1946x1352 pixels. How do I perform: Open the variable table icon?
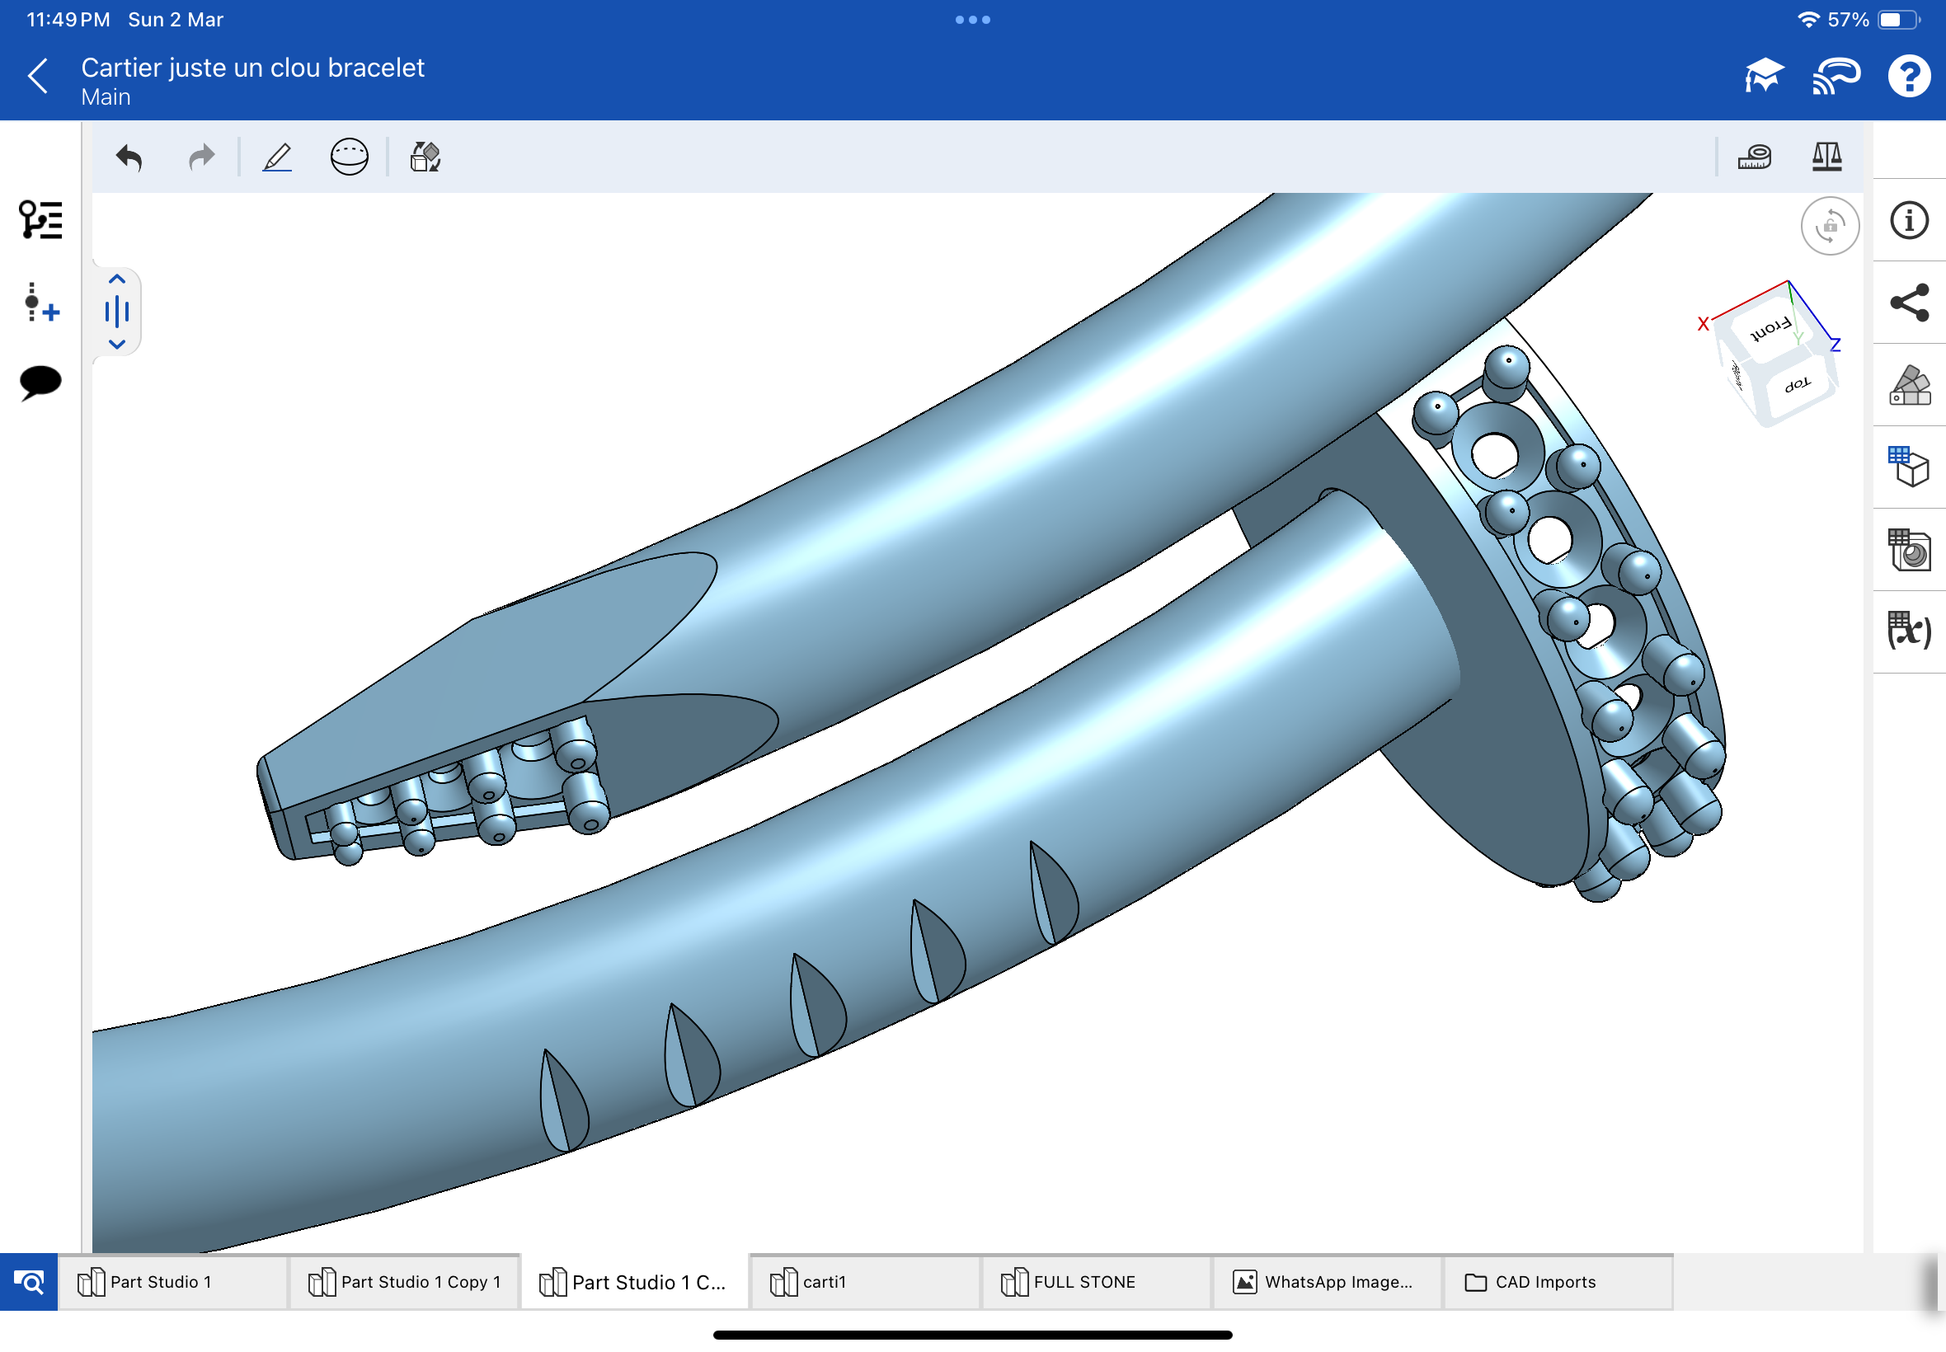point(1908,630)
